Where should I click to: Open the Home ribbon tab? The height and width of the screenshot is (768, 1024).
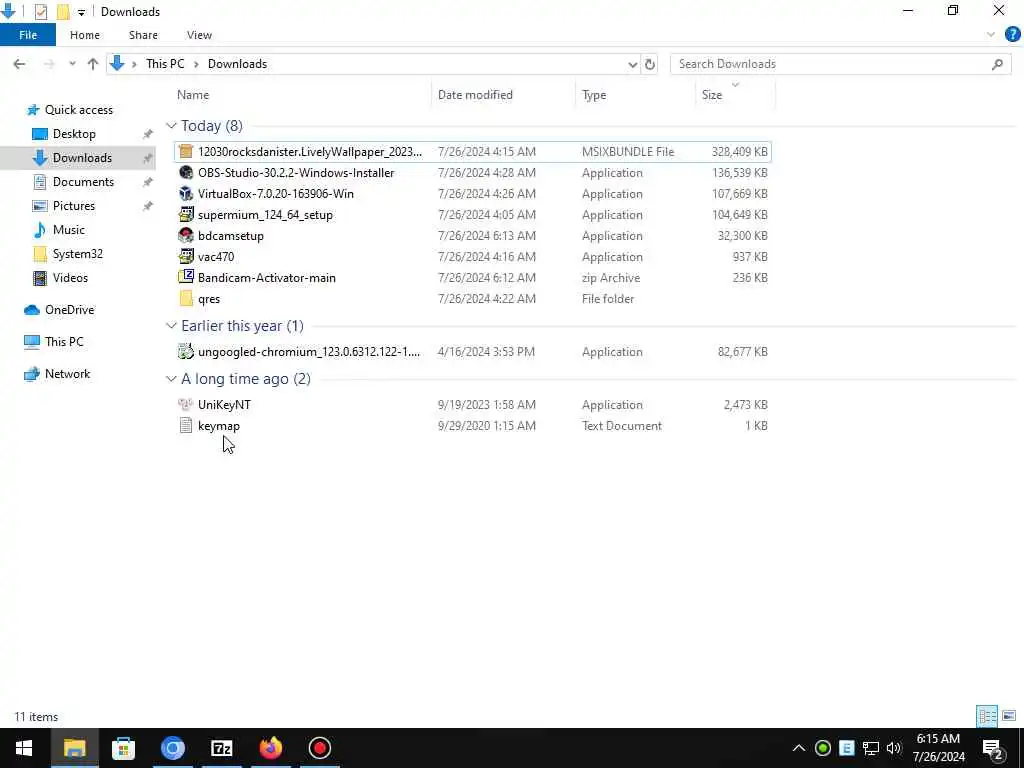click(85, 35)
